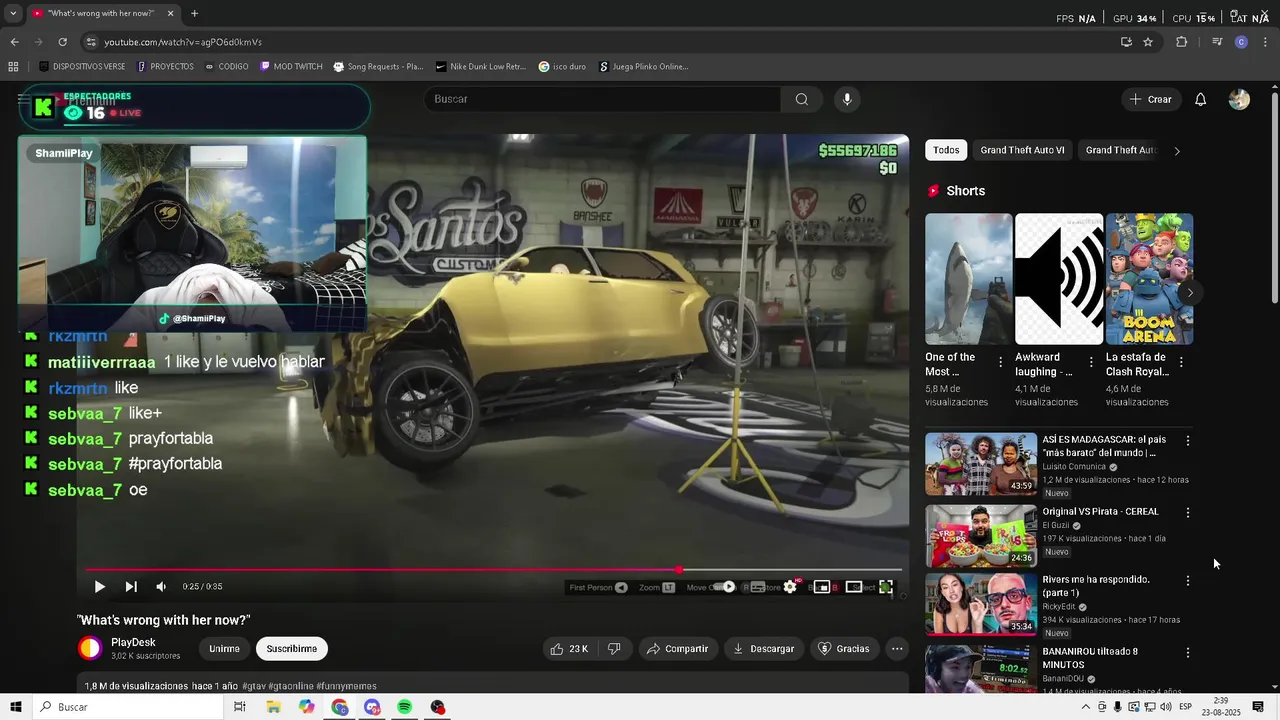Viewport: 1280px width, 720px height.
Task: Open the PROYECTOS bookmark folder
Action: click(165, 67)
